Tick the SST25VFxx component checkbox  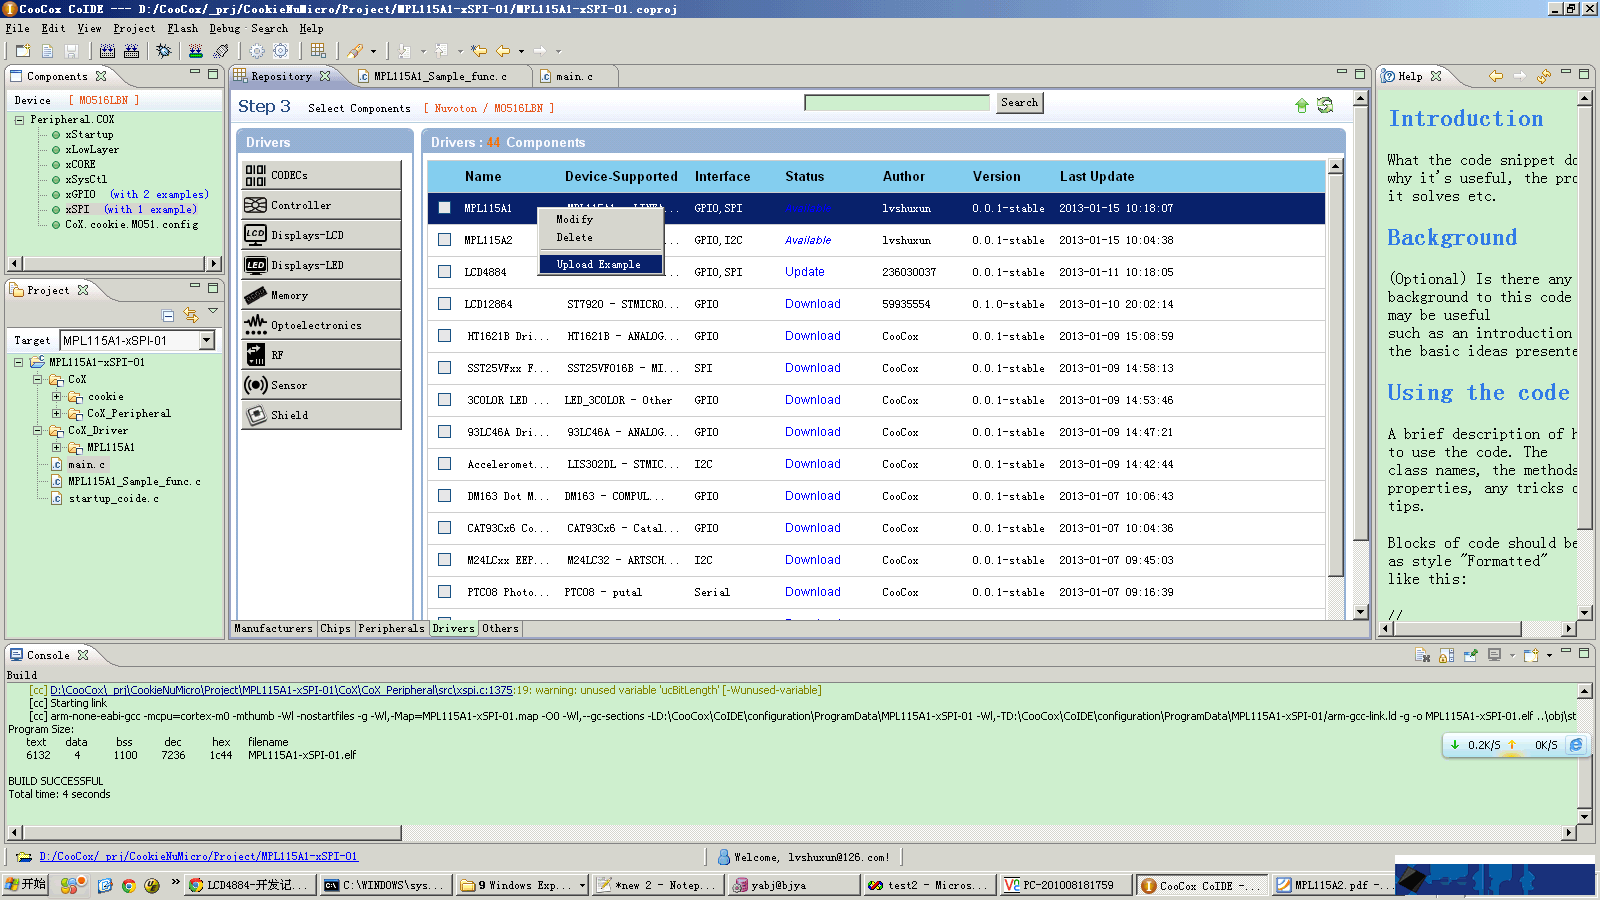(x=444, y=368)
